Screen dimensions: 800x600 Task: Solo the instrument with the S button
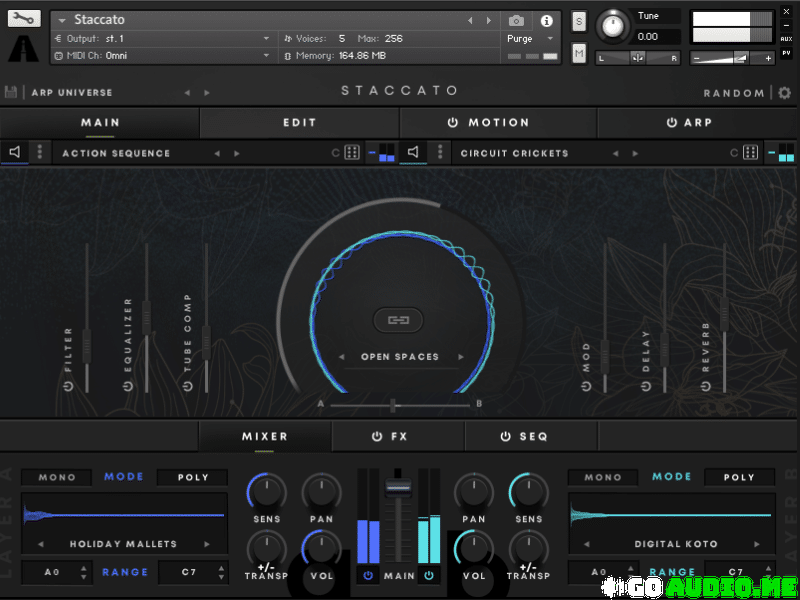point(579,21)
